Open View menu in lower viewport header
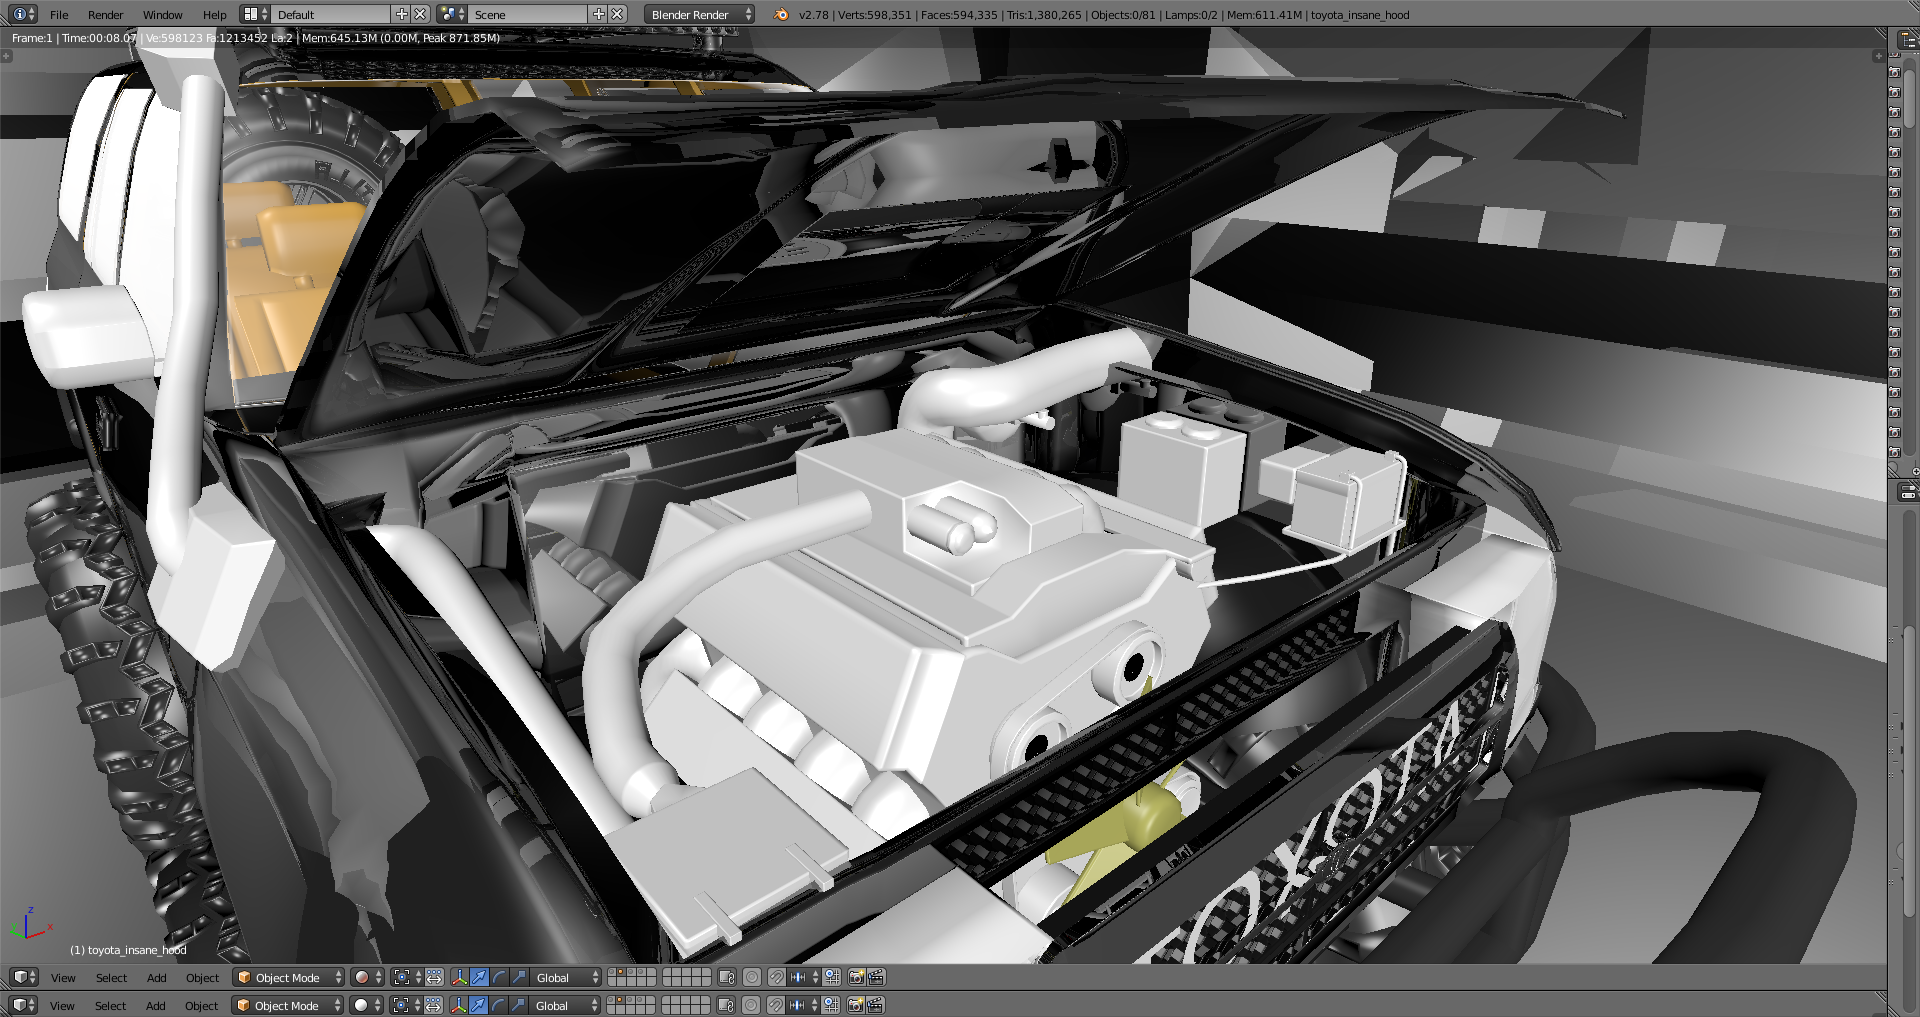Image resolution: width=1920 pixels, height=1017 pixels. click(x=62, y=1006)
